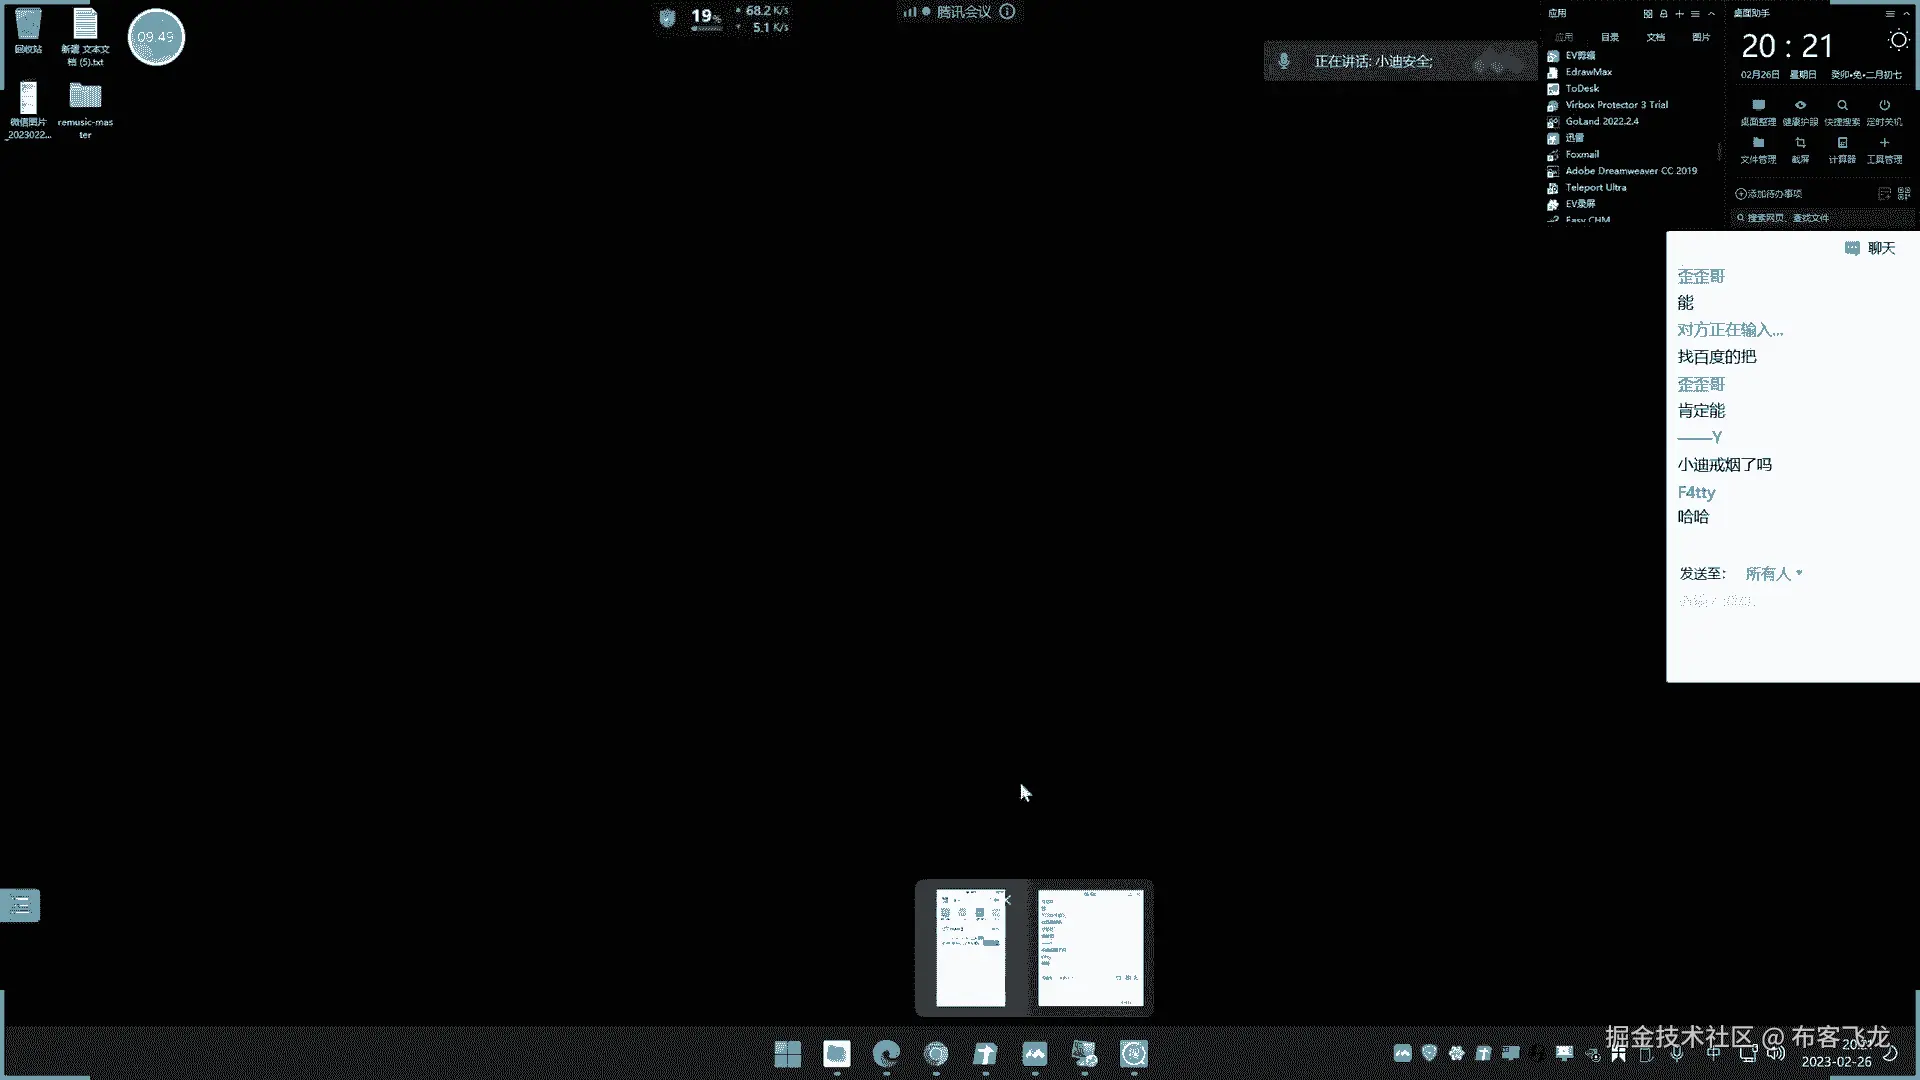Launch the 计算器 calculator tool
Image resolution: width=1920 pixels, height=1080 pixels.
(x=1842, y=144)
